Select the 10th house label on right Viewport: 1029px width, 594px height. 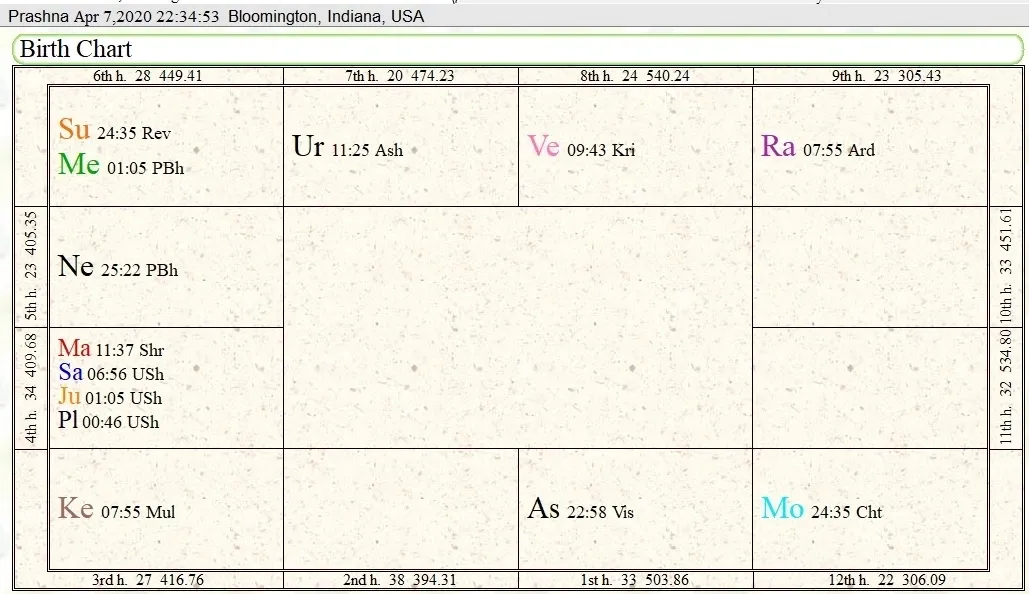pyautogui.click(x=1005, y=266)
